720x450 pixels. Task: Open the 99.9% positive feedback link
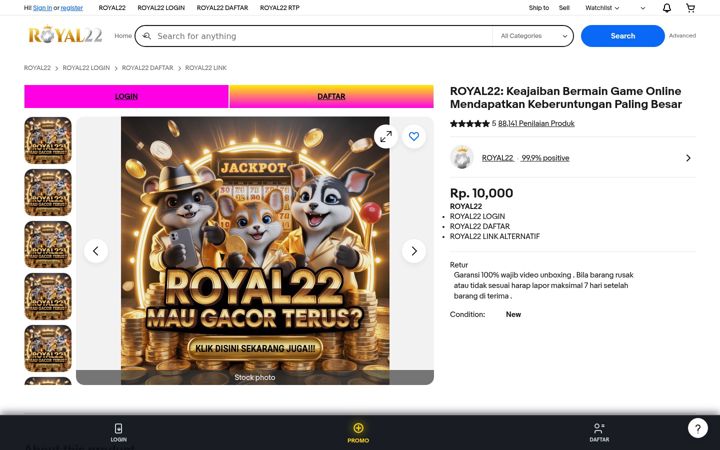tap(545, 158)
